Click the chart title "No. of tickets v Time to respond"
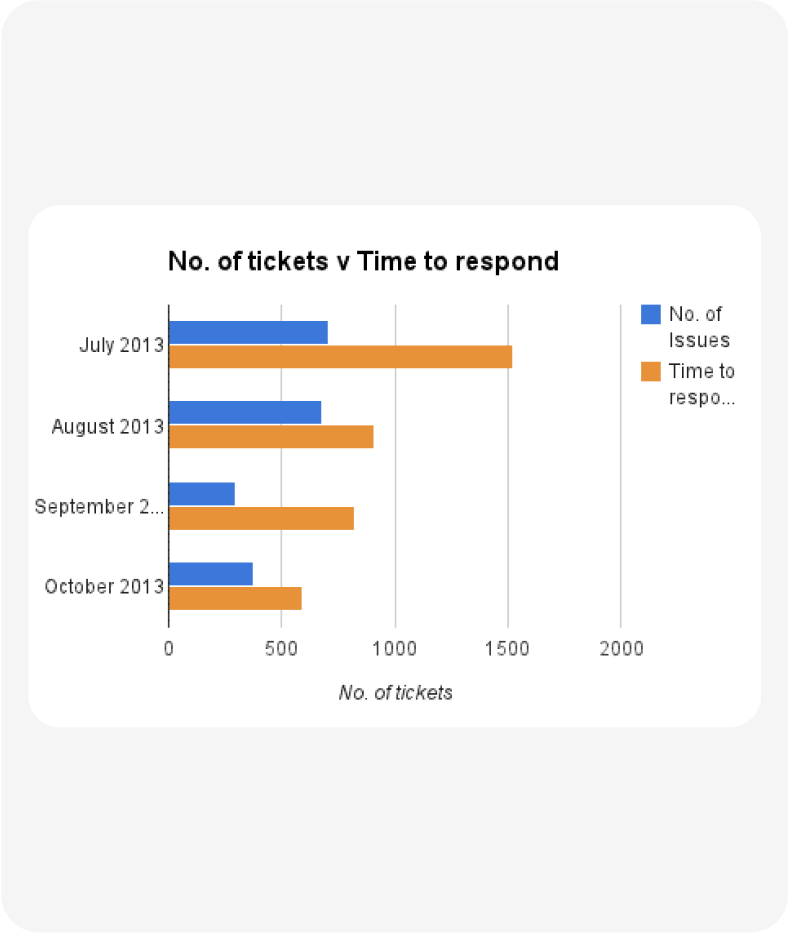This screenshot has width=788, height=933. tap(363, 262)
